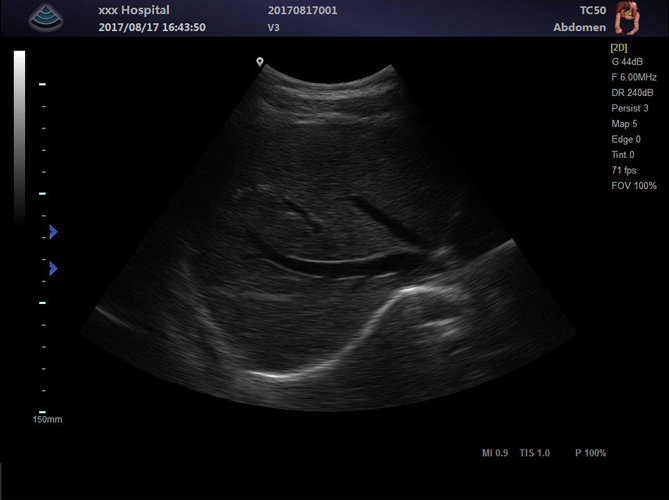Click the 150mm depth label
Viewport: 669px width, 500px height.
[x=47, y=419]
